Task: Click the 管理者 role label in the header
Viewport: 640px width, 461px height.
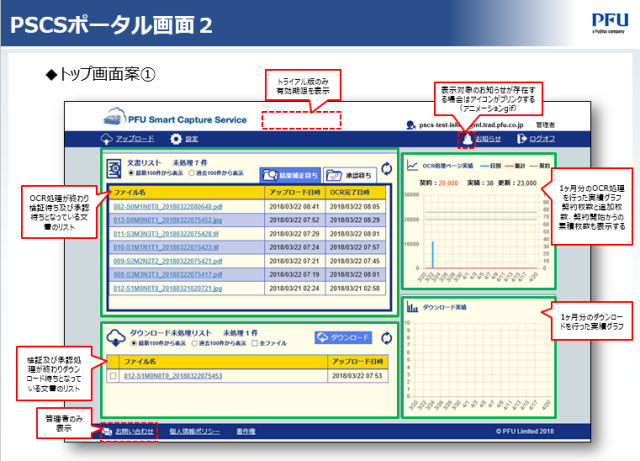Action: pyautogui.click(x=545, y=125)
